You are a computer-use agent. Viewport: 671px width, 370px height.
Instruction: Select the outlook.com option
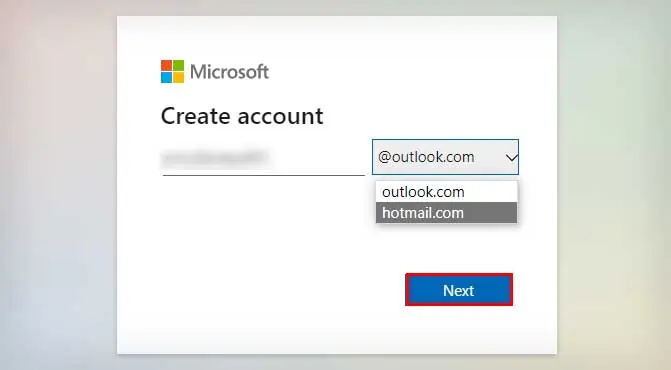point(446,192)
